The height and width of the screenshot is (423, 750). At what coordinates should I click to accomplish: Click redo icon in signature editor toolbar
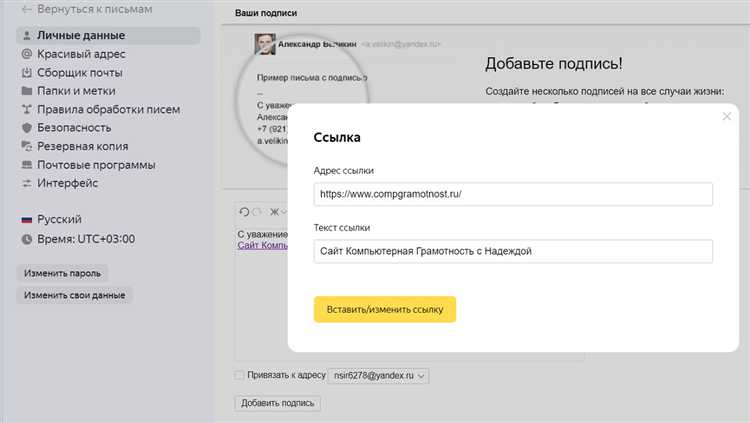tap(257, 212)
